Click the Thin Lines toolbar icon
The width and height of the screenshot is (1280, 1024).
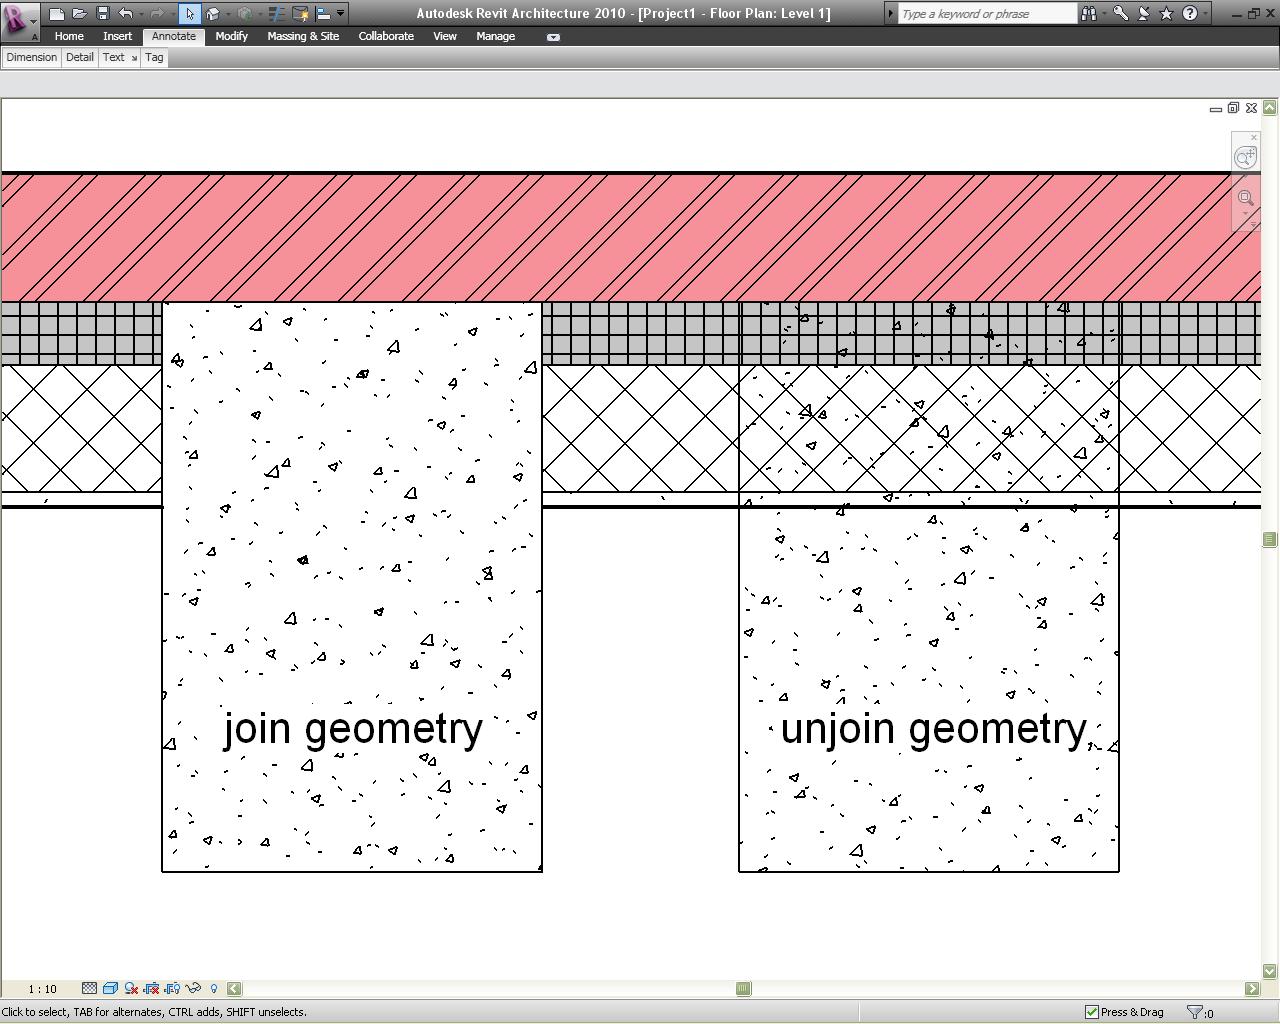point(277,13)
